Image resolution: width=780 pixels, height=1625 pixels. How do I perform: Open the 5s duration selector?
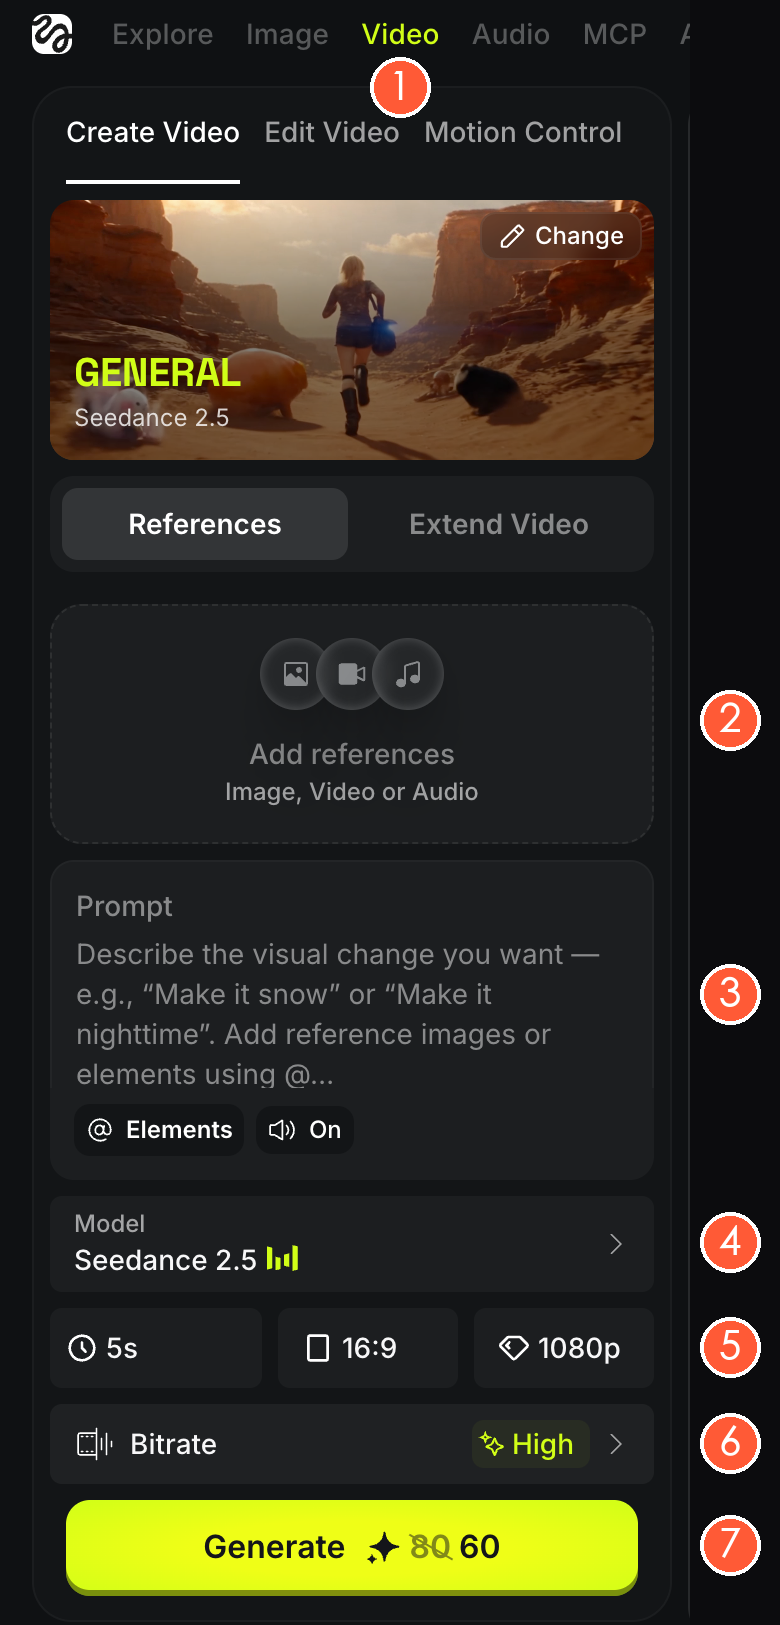[x=156, y=1348]
